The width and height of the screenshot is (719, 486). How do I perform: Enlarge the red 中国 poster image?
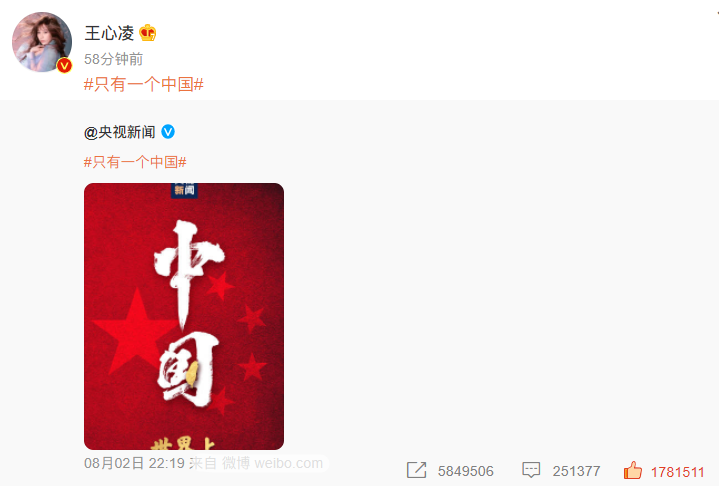coord(184,316)
